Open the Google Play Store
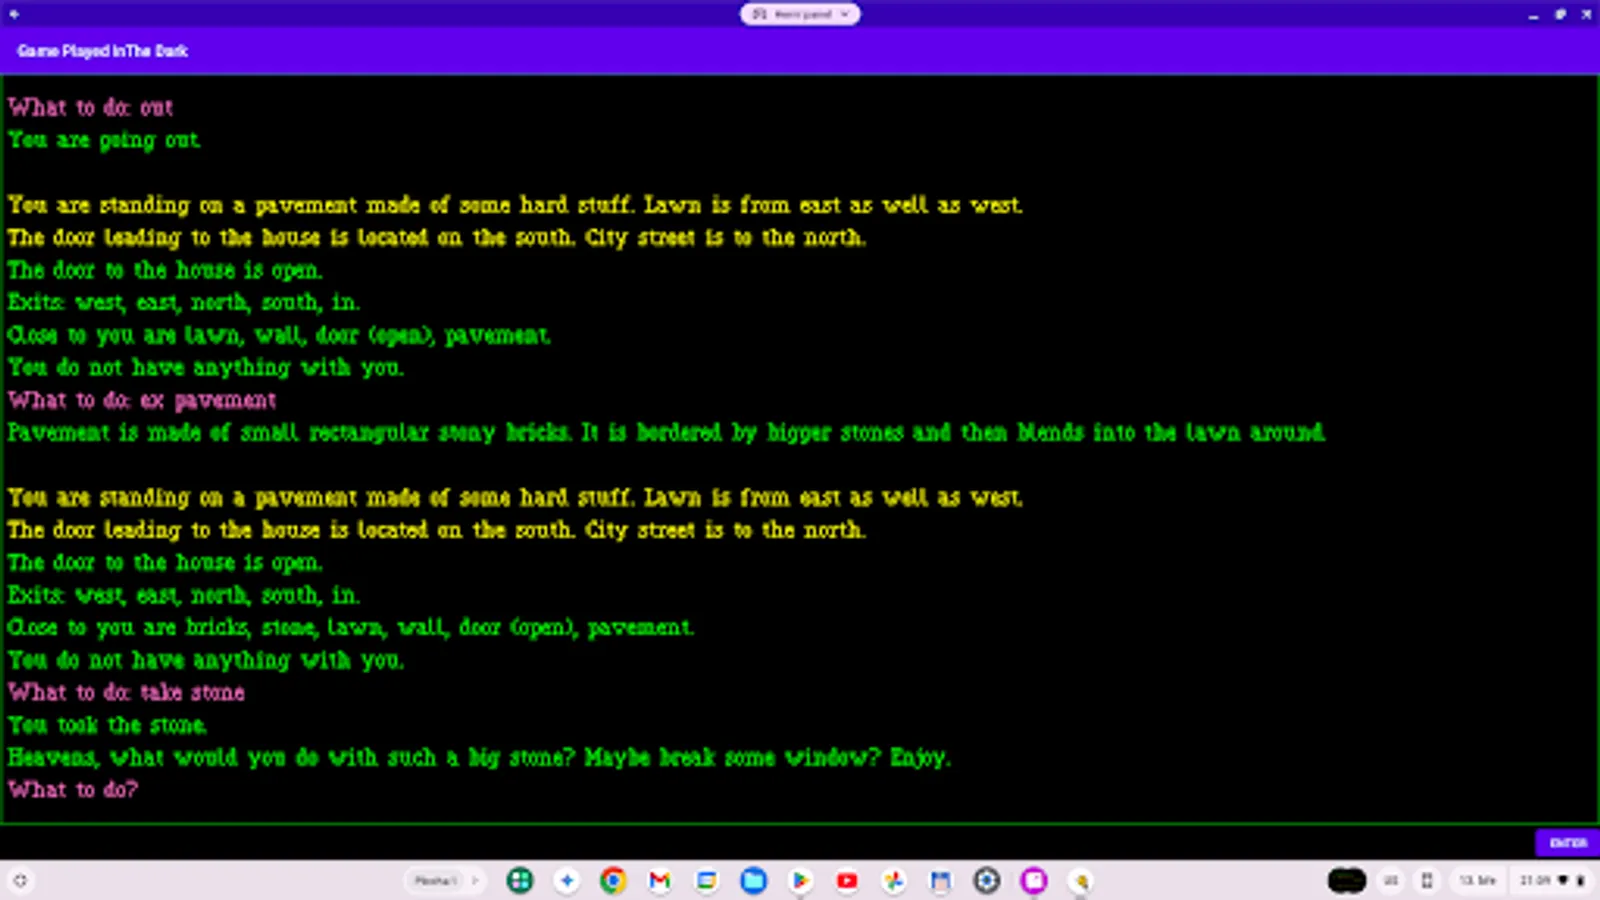This screenshot has width=1600, height=900. pos(800,881)
